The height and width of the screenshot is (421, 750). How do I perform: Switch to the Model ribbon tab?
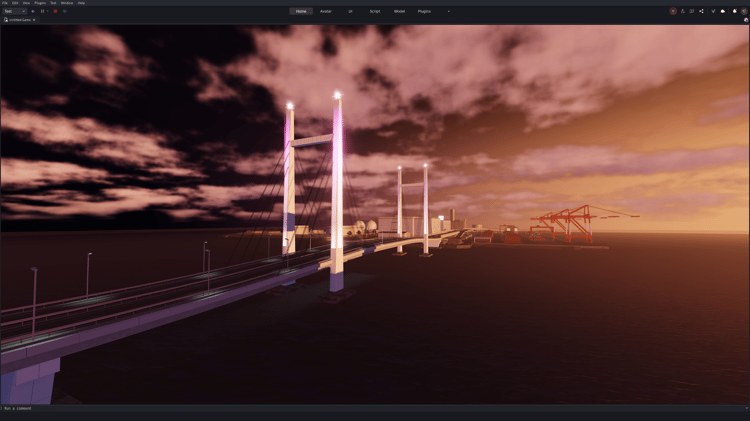coord(399,11)
